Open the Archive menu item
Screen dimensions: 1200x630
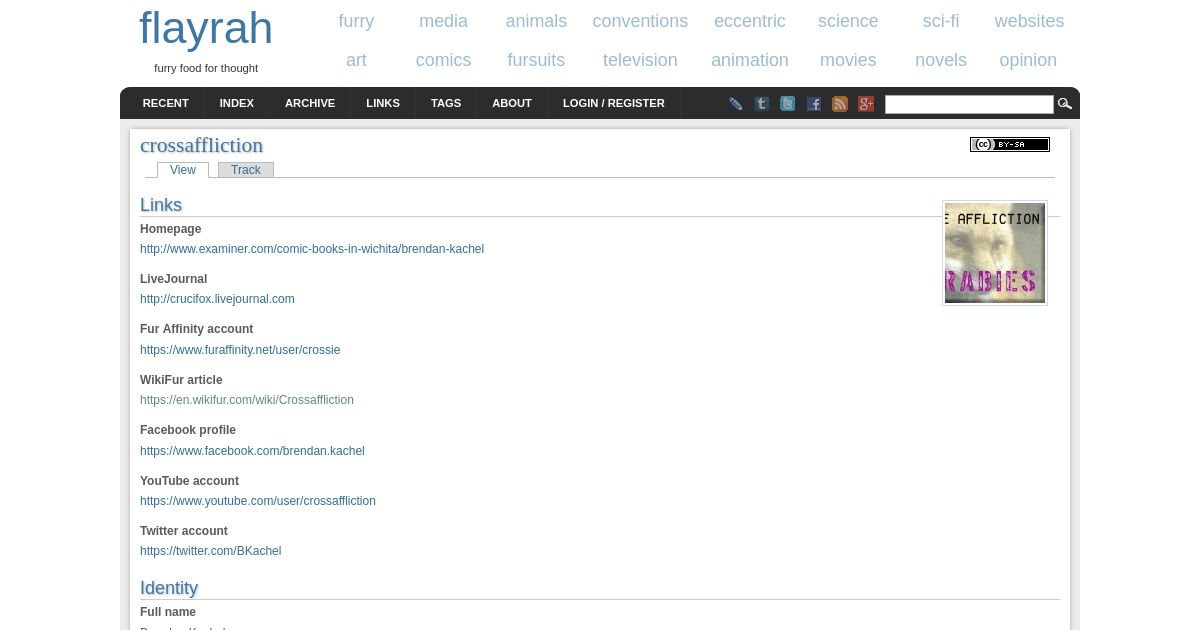pyautogui.click(x=310, y=103)
